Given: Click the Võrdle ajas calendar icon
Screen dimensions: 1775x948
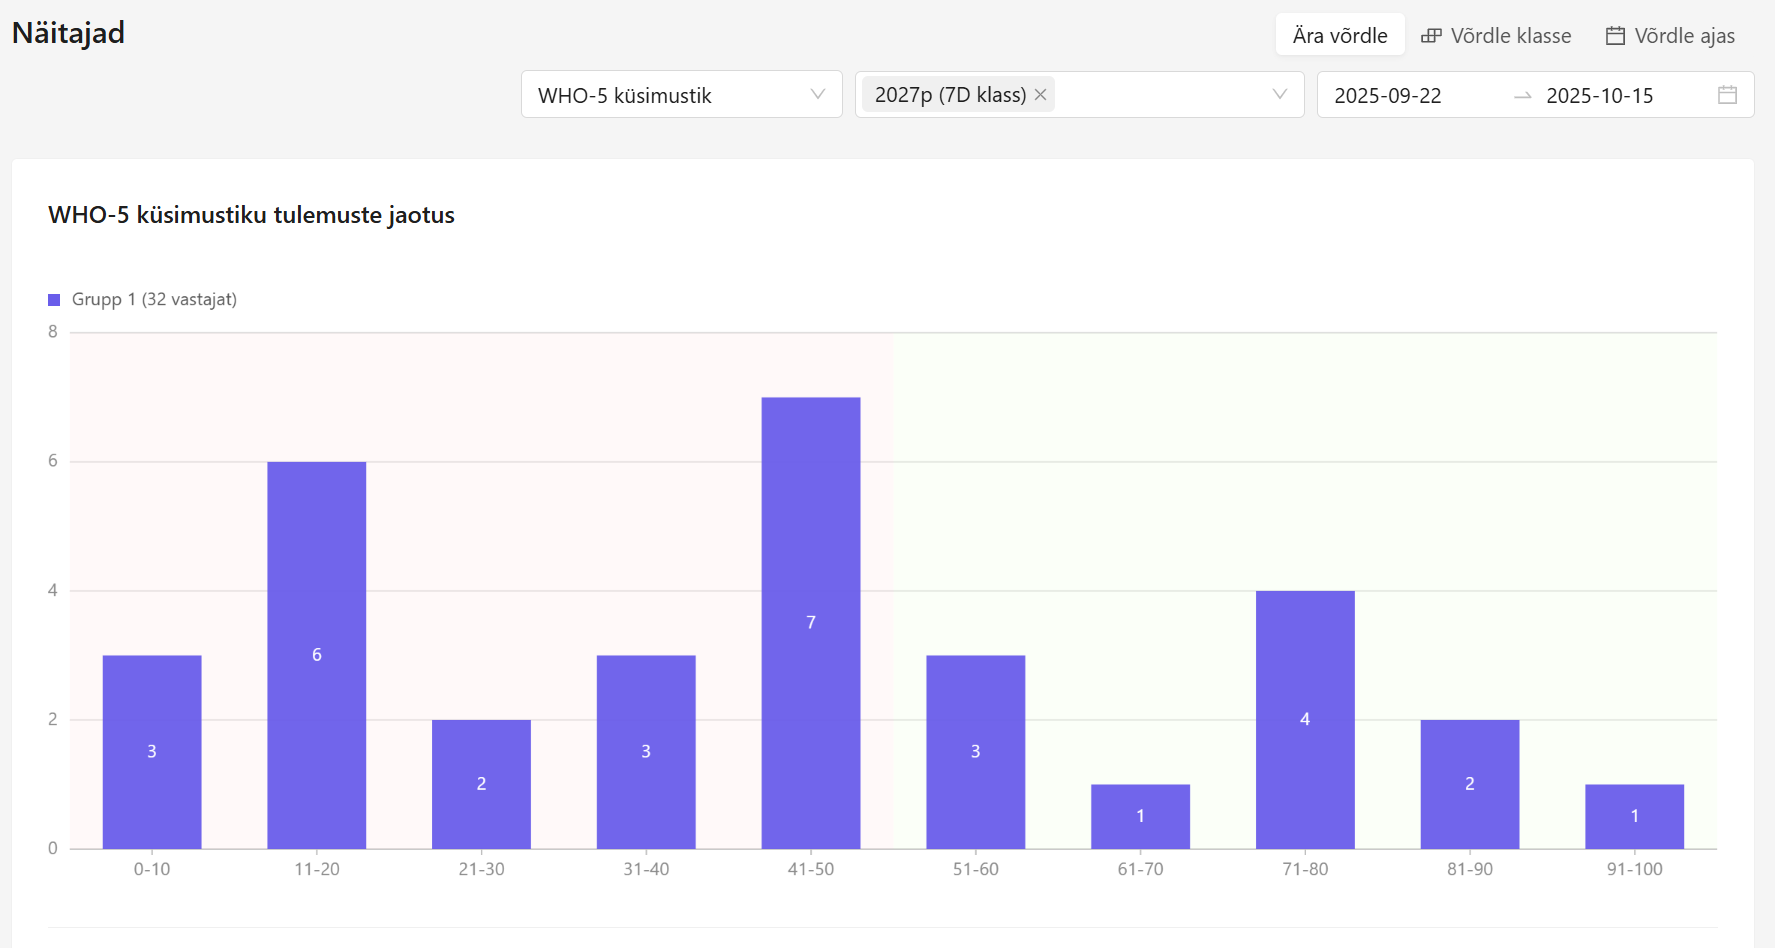Looking at the screenshot, I should click(1615, 36).
